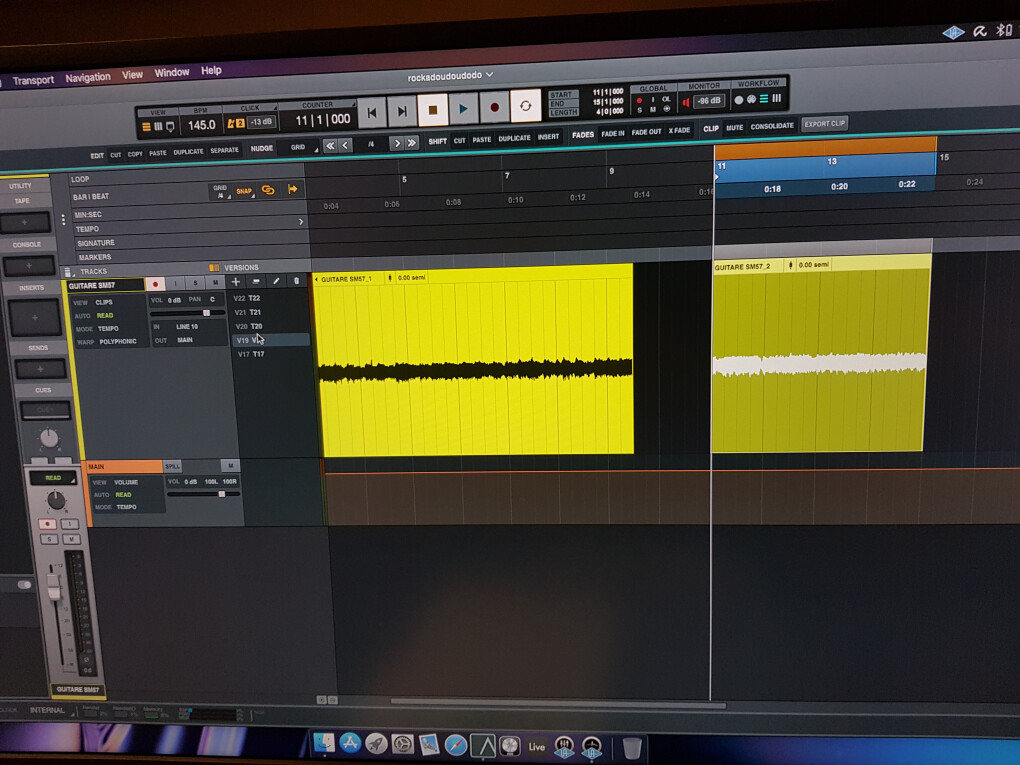Image resolution: width=1020 pixels, height=765 pixels.
Task: Open the Nudge GRID value dropdown
Action: [300, 148]
